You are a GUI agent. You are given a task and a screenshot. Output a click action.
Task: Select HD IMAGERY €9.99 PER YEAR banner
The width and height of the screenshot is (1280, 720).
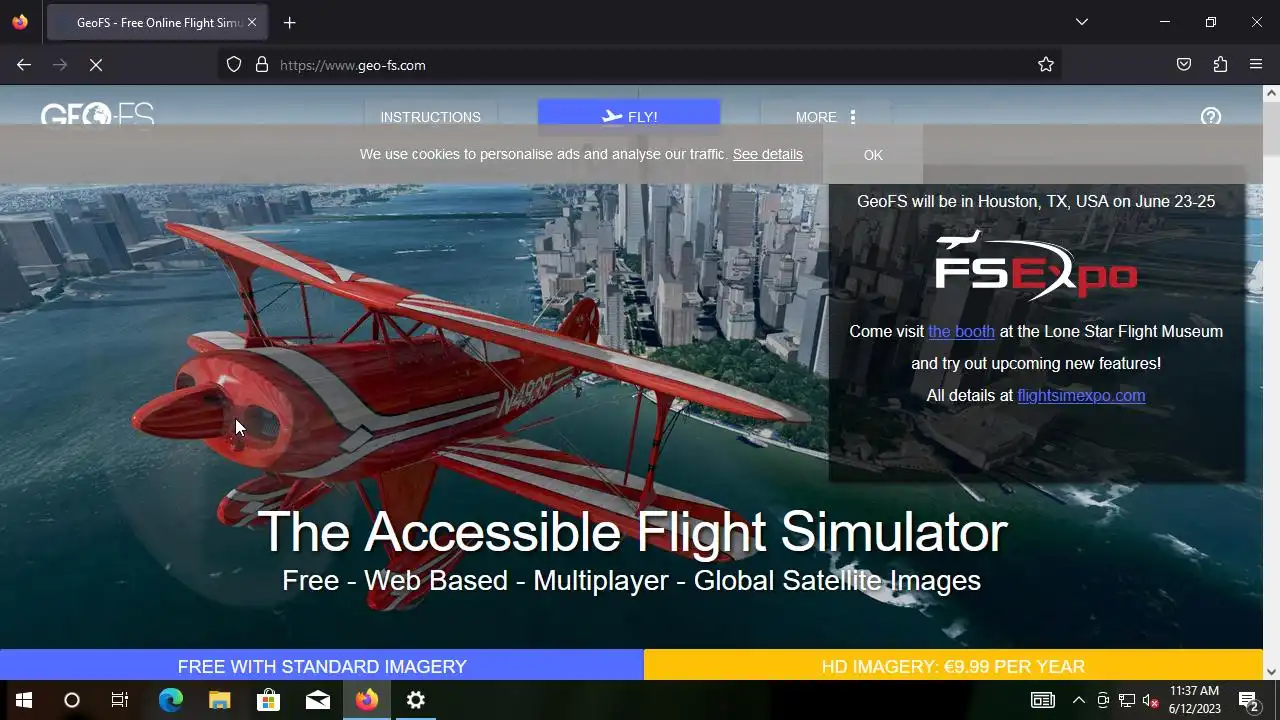coord(953,666)
